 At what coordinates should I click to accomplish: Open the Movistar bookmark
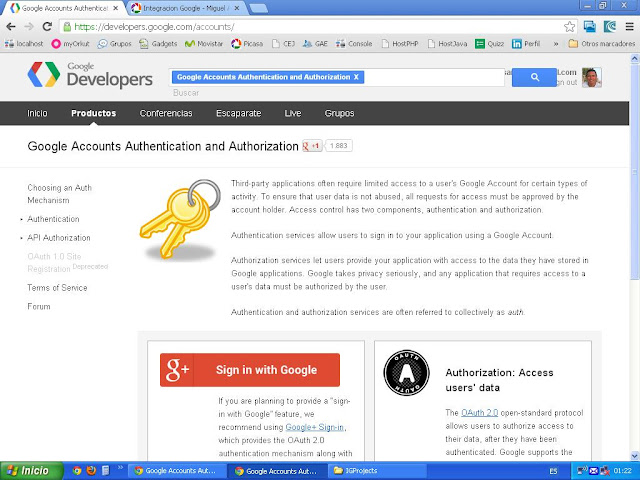point(204,44)
